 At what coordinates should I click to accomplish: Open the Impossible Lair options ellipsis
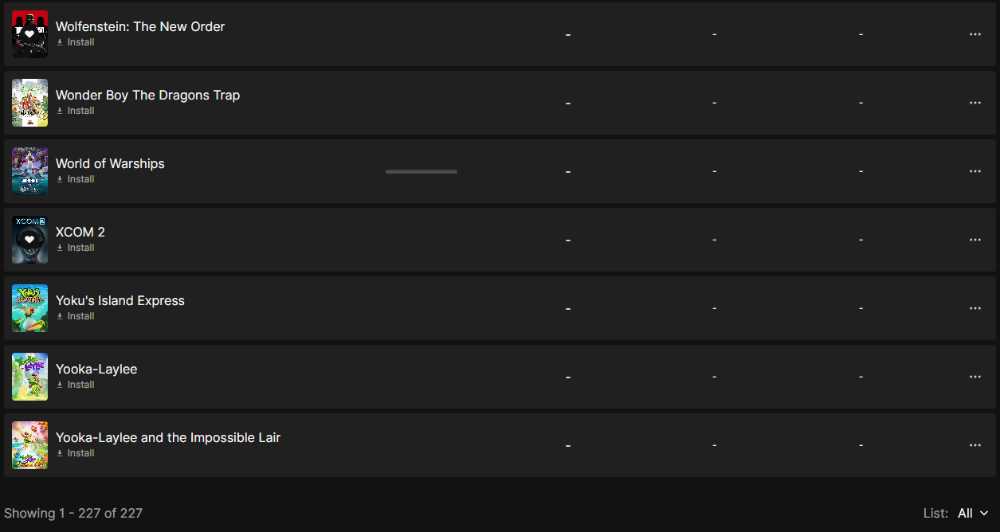975,445
